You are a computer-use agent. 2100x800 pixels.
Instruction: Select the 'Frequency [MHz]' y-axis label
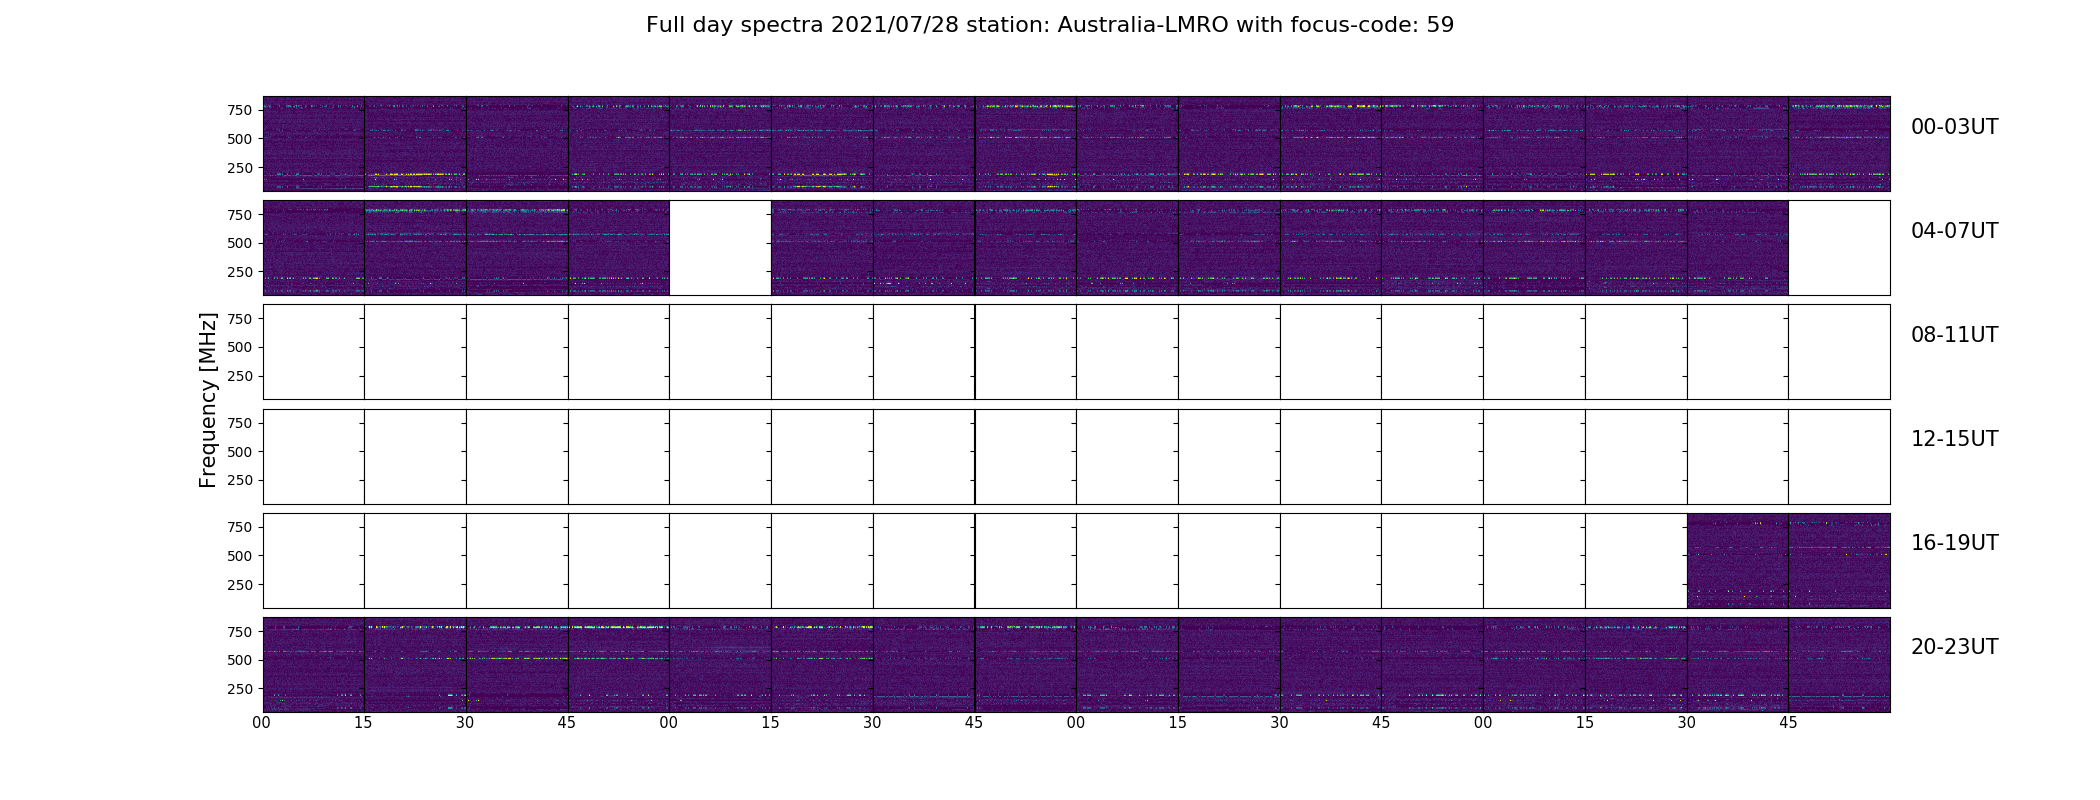(x=208, y=400)
